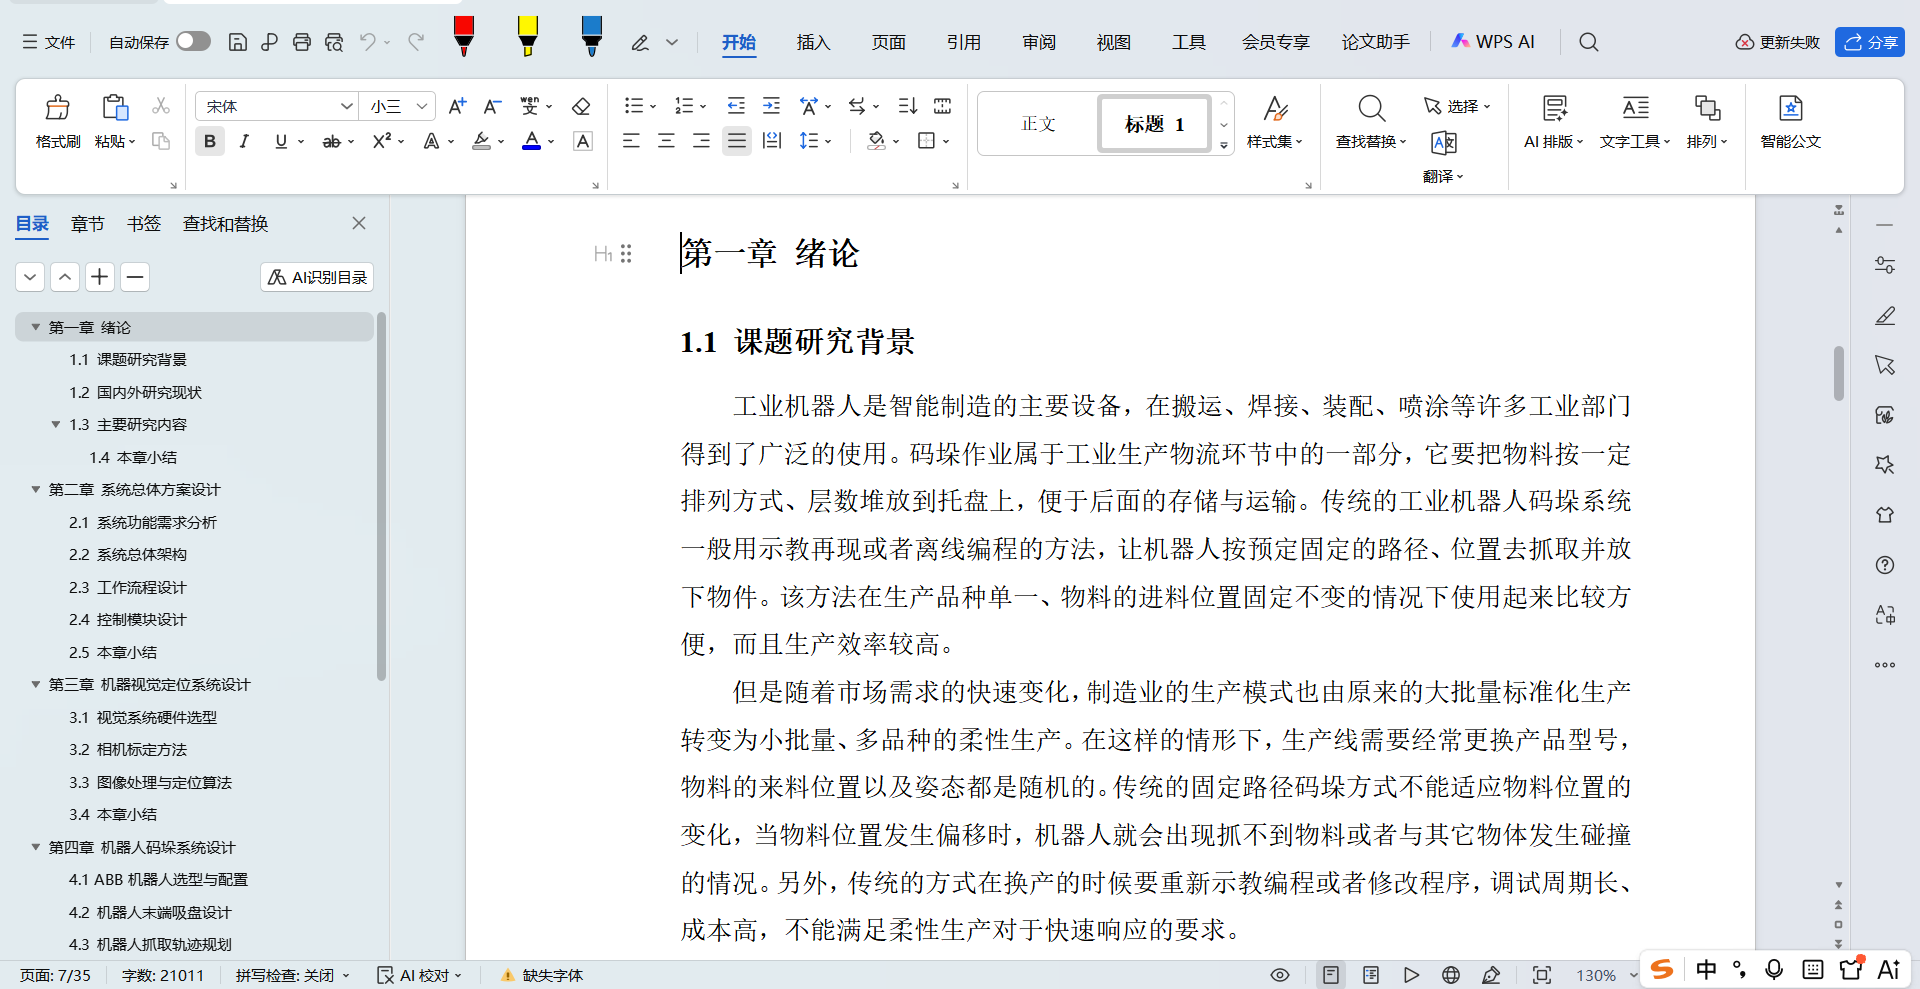Image resolution: width=1920 pixels, height=989 pixels.
Task: Close the navigation pane
Action: 359,223
